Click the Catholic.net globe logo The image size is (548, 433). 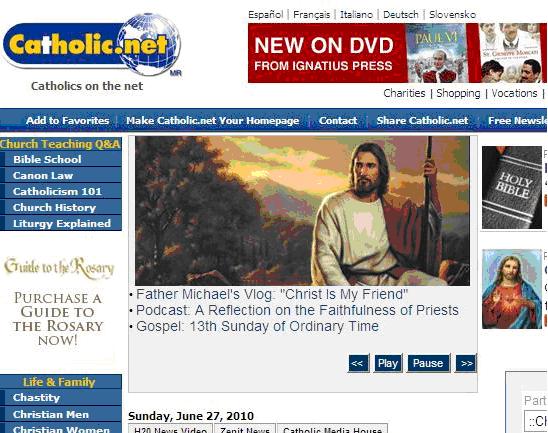coord(92,45)
